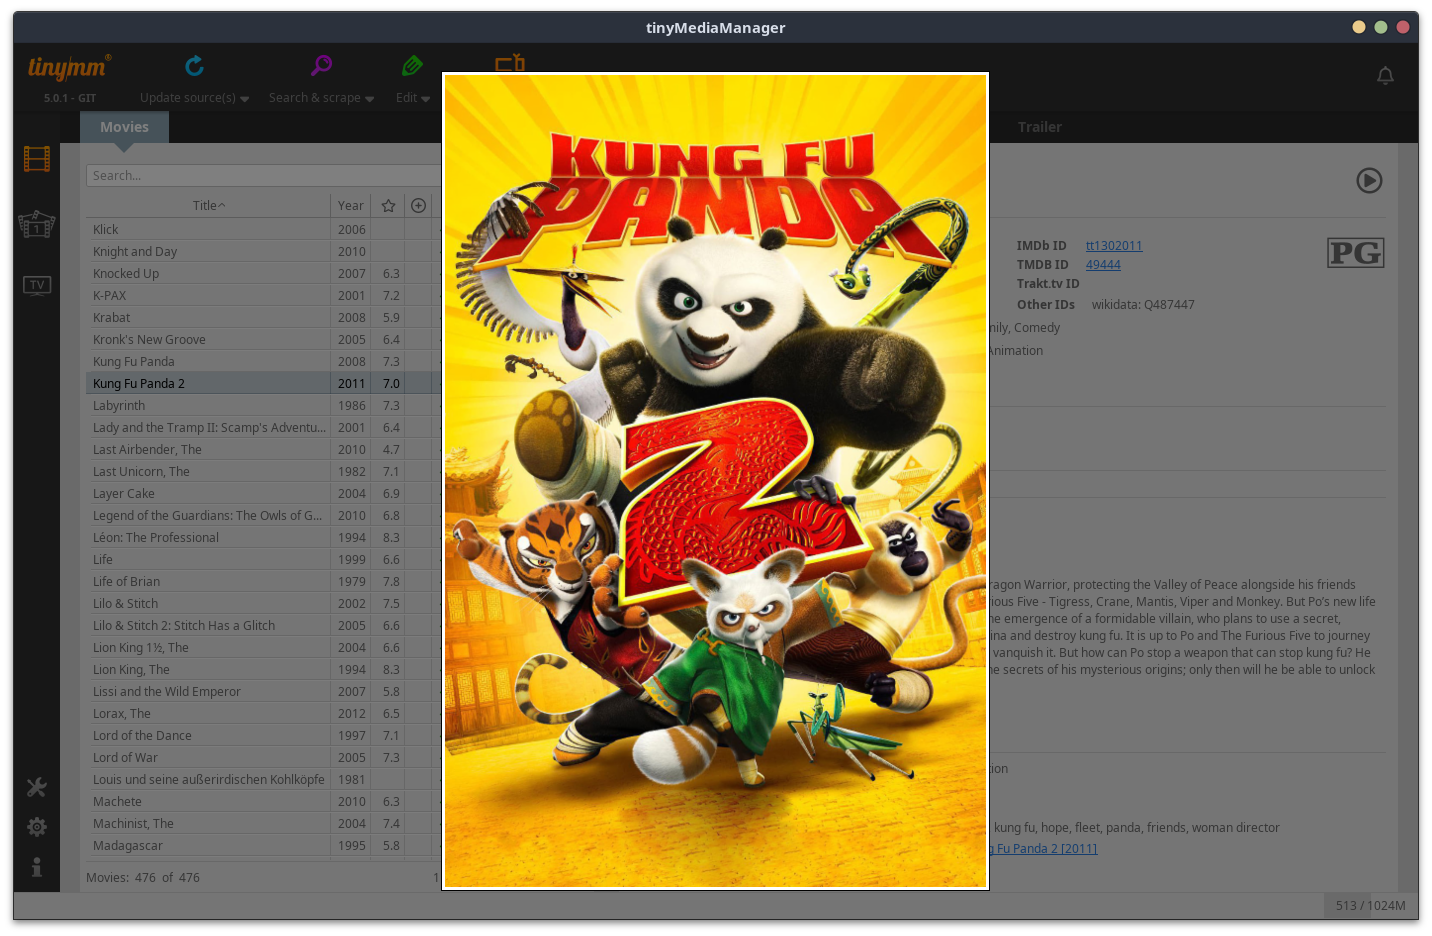Expand the Search & scrape dropdown arrow
This screenshot has width=1432, height=936.
pyautogui.click(x=370, y=99)
